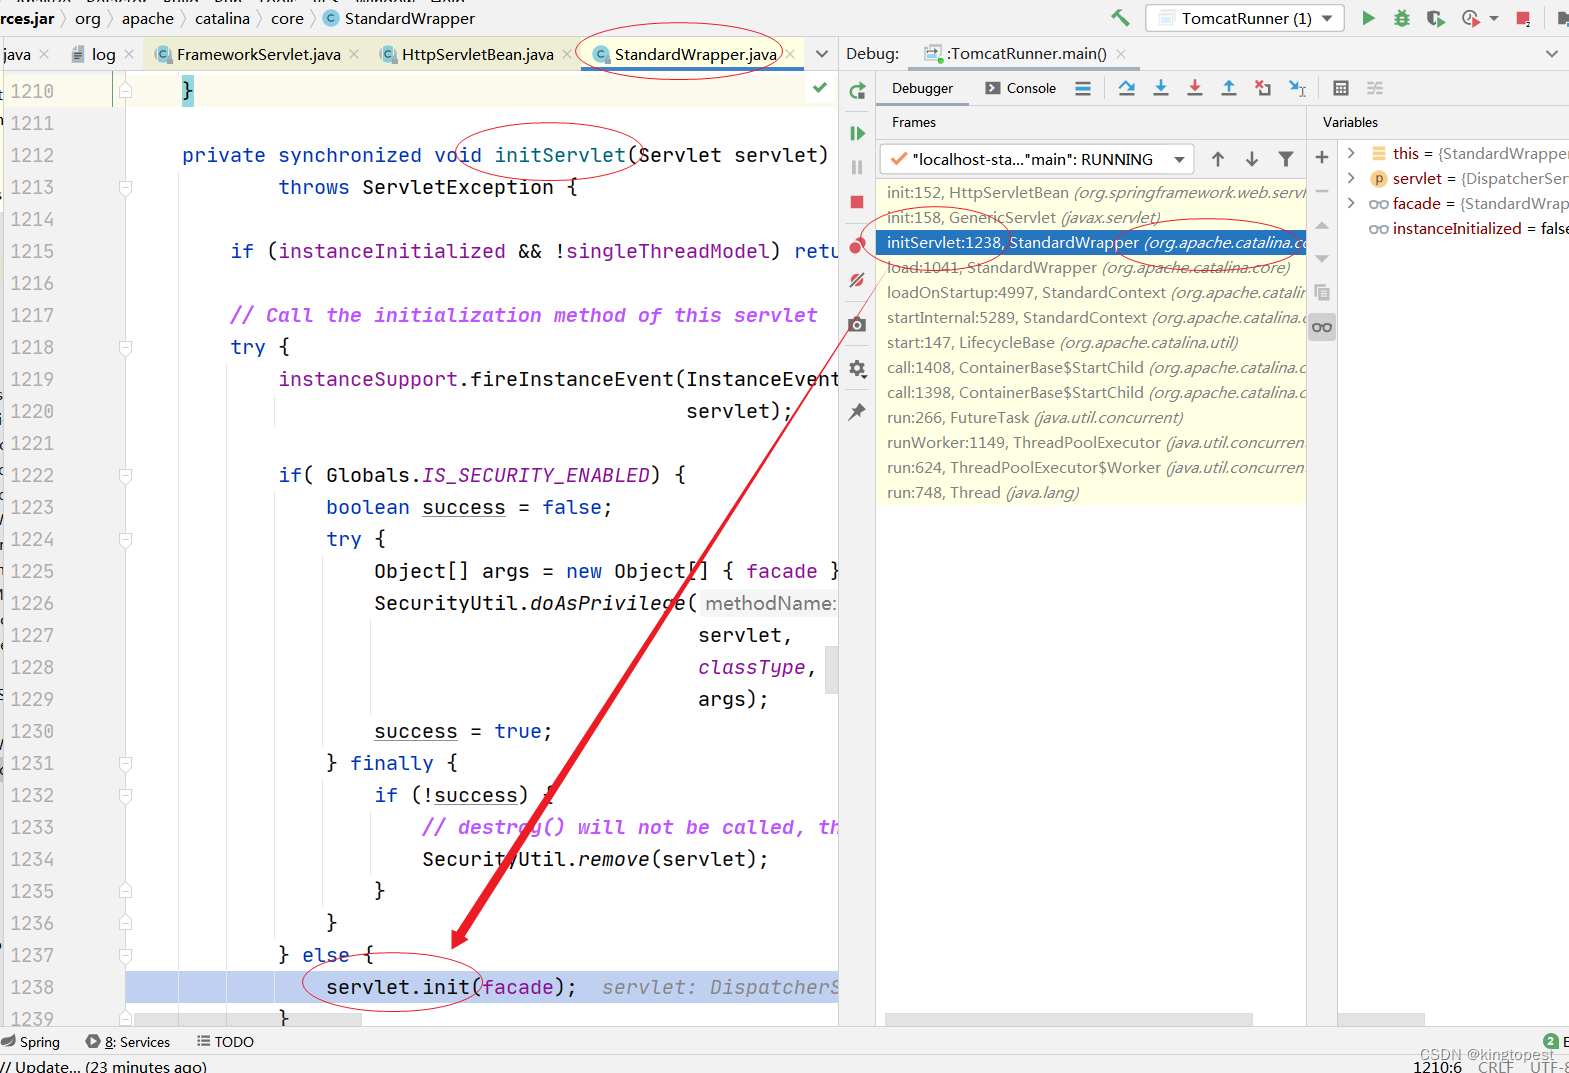Viewport: 1569px width, 1073px height.
Task: Toggle the fold at line 1213
Action: 125,187
